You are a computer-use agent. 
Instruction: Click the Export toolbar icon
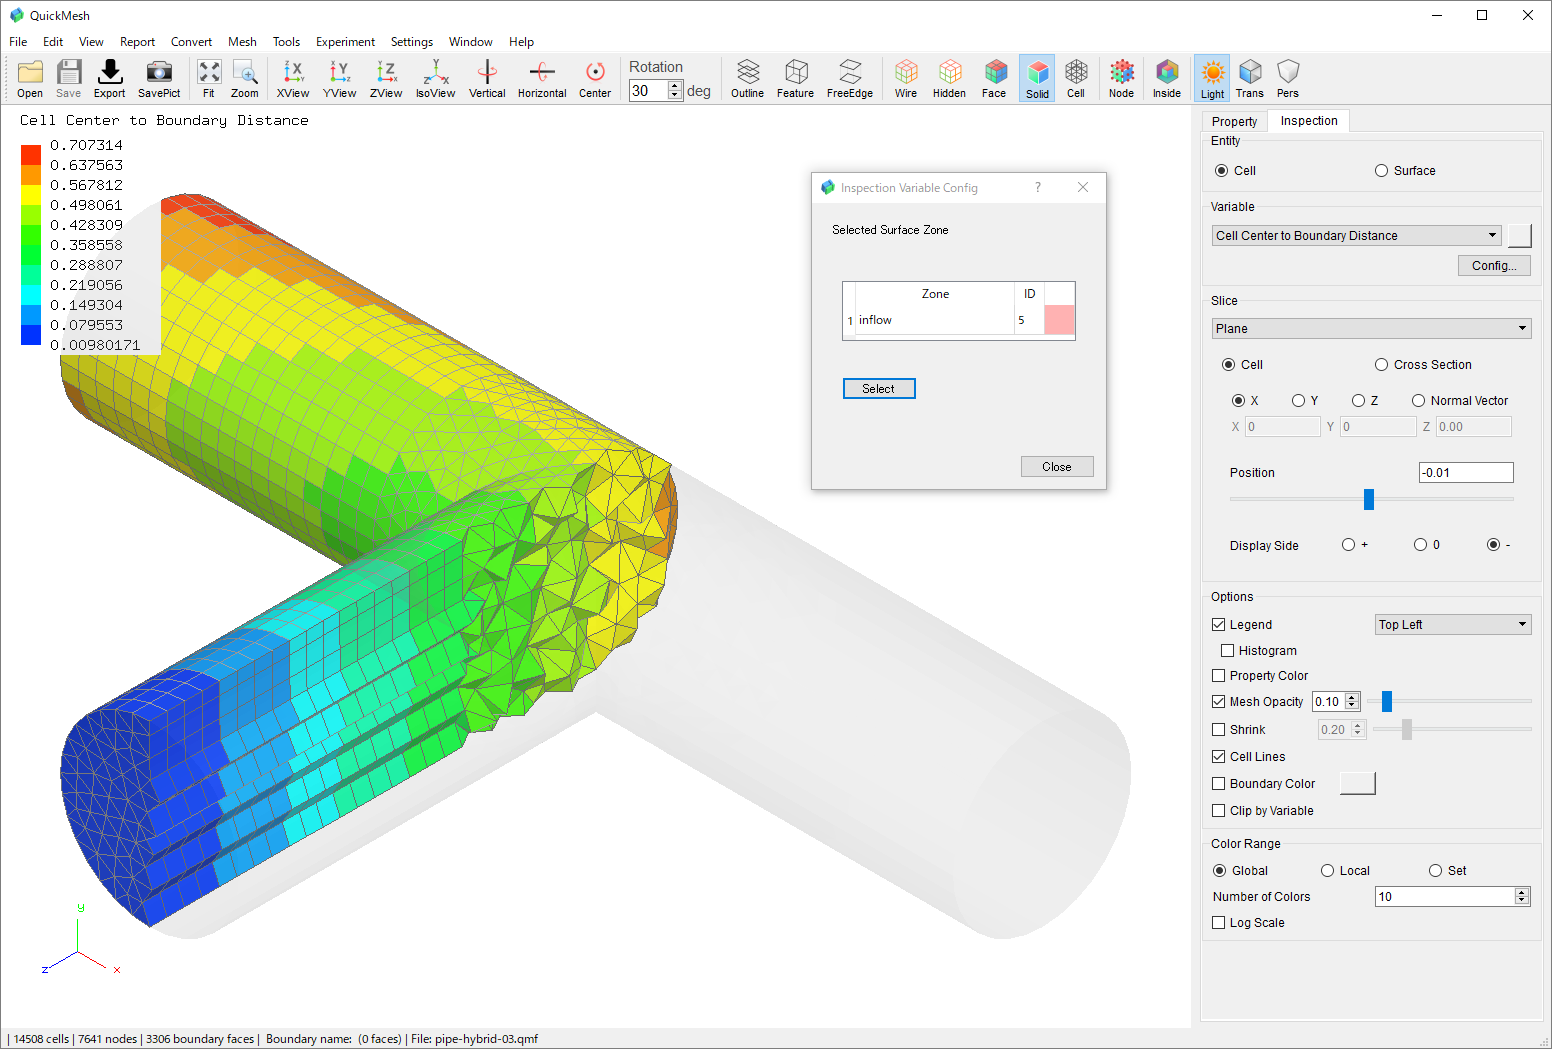pos(109,78)
